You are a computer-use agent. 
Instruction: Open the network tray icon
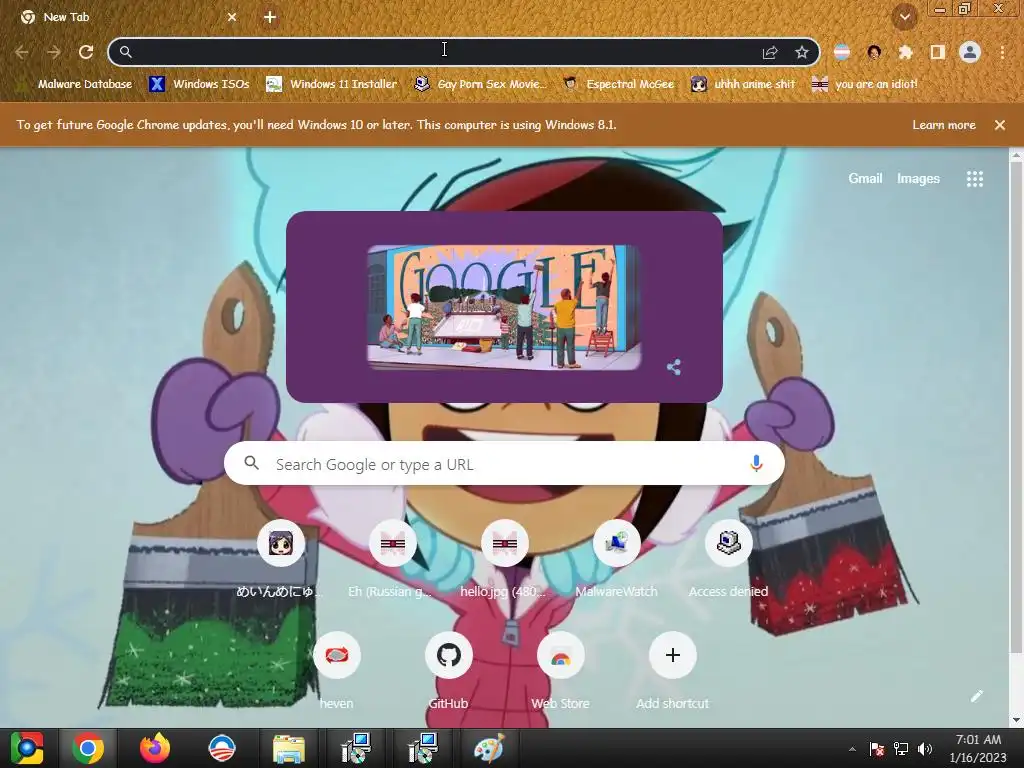coord(901,749)
